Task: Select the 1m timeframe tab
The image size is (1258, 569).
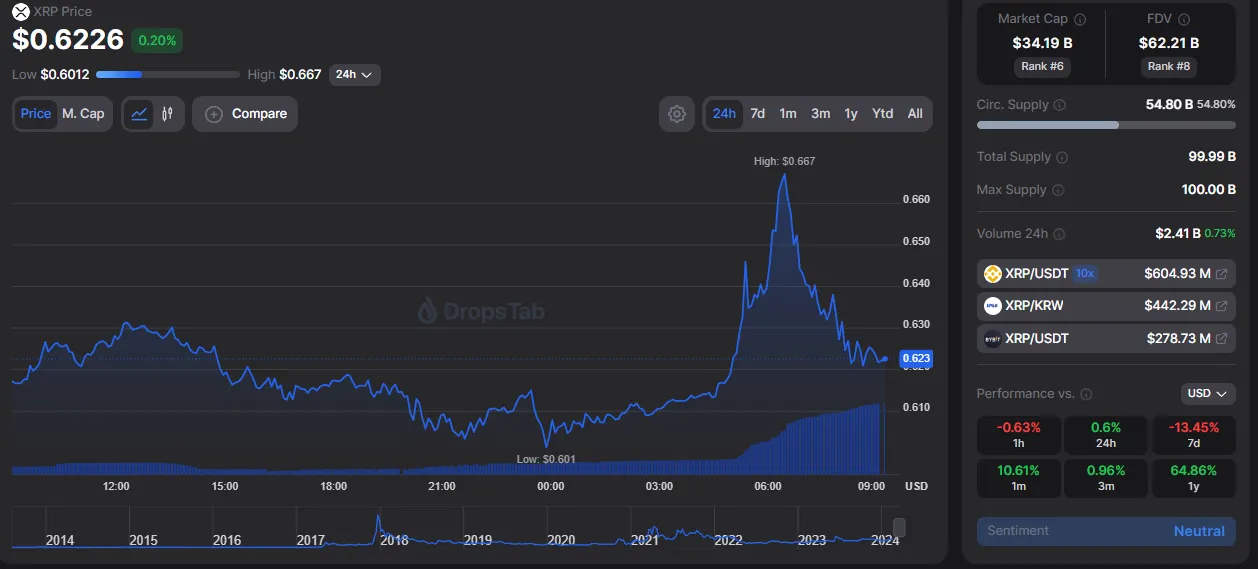Action: click(x=788, y=114)
